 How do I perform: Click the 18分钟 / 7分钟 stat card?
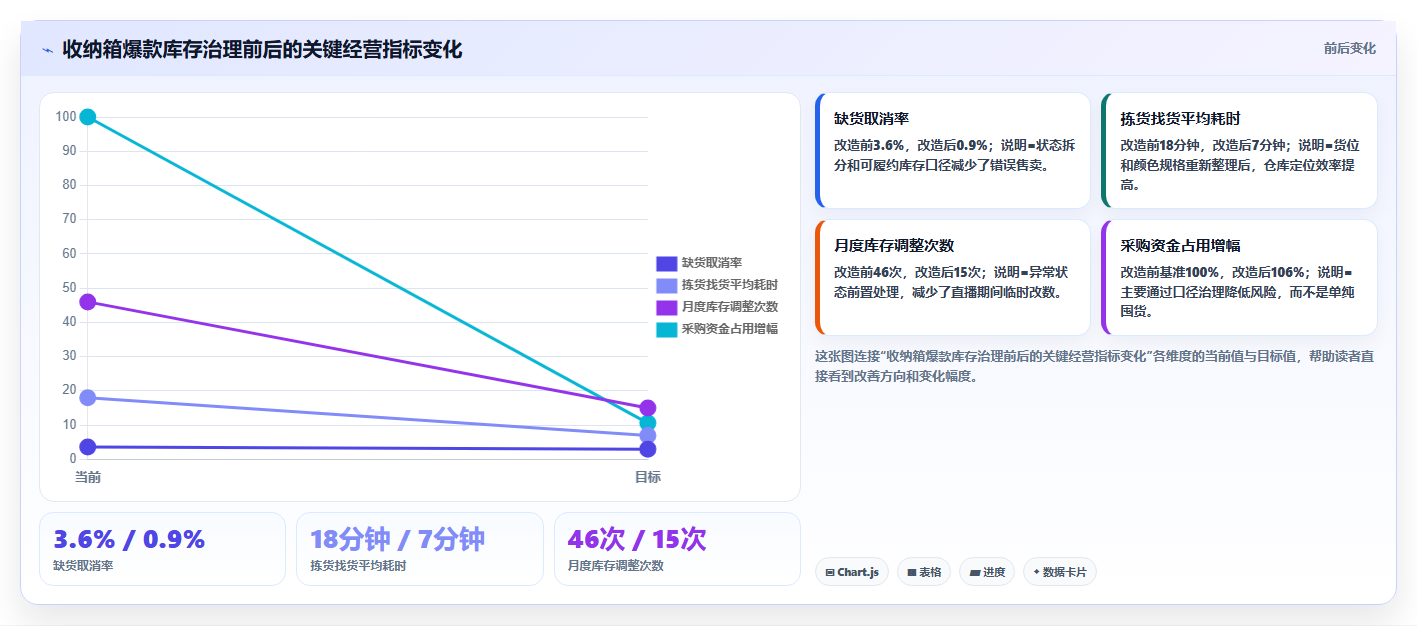click(x=420, y=549)
